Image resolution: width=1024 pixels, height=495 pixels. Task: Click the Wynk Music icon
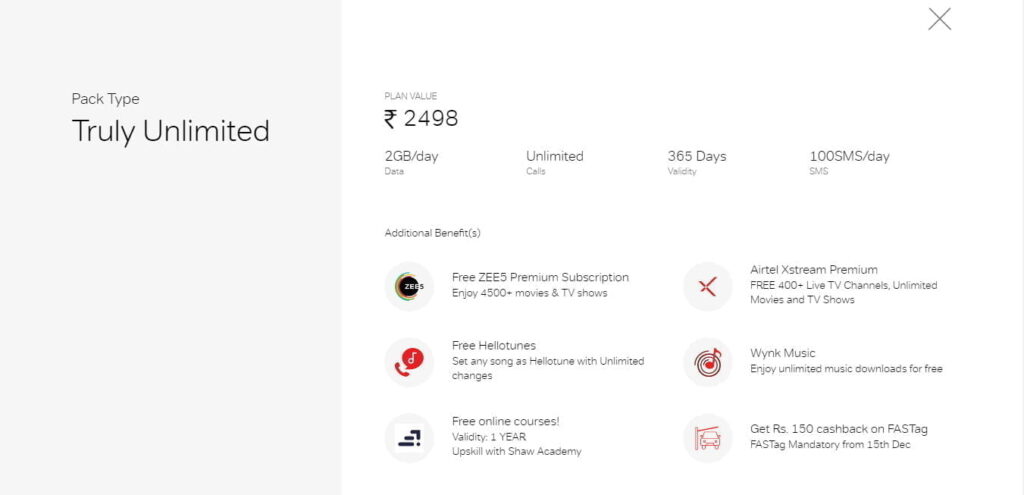708,362
